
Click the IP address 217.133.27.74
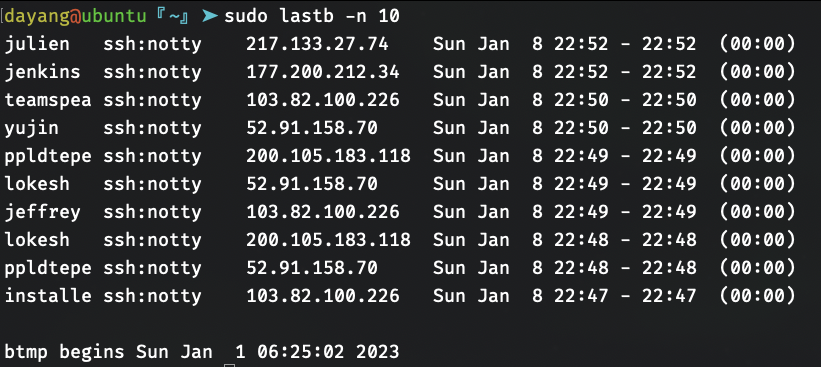pyautogui.click(x=317, y=44)
